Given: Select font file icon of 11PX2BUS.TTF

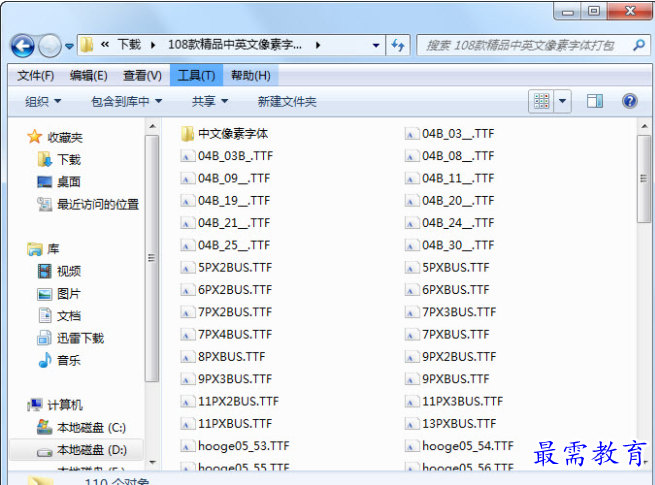Looking at the screenshot, I should pos(188,401).
